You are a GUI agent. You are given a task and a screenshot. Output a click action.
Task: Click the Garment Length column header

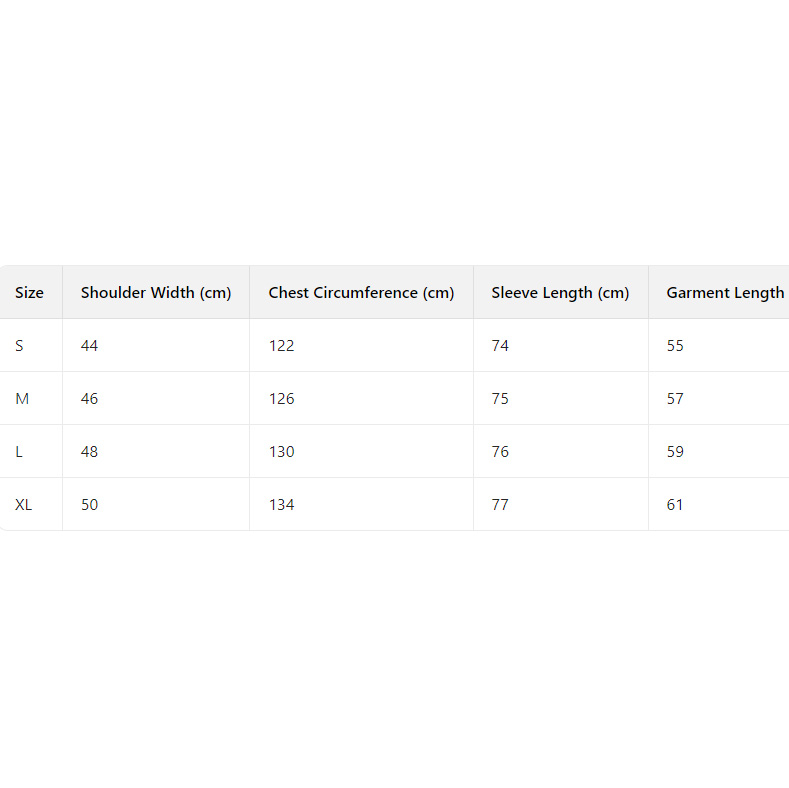(725, 293)
